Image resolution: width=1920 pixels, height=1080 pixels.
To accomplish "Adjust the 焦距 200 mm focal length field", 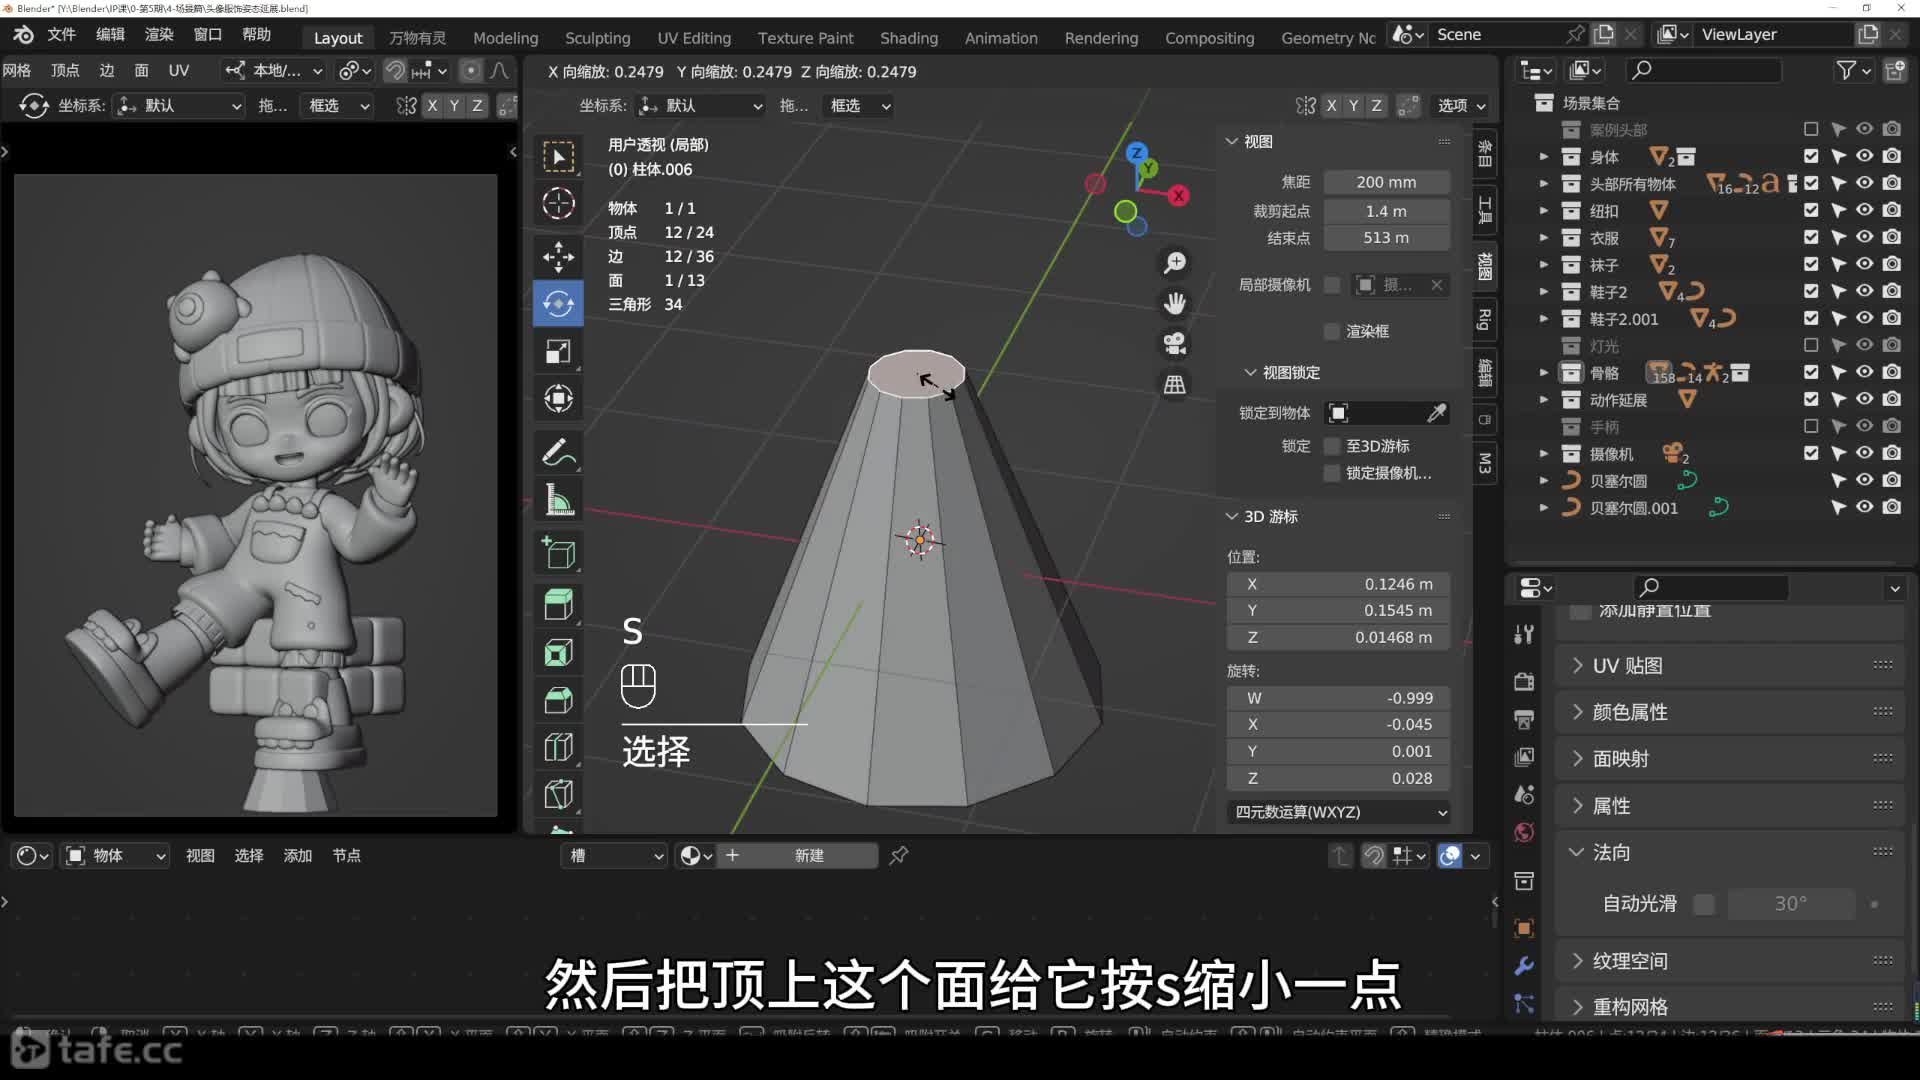I will click(x=1386, y=182).
